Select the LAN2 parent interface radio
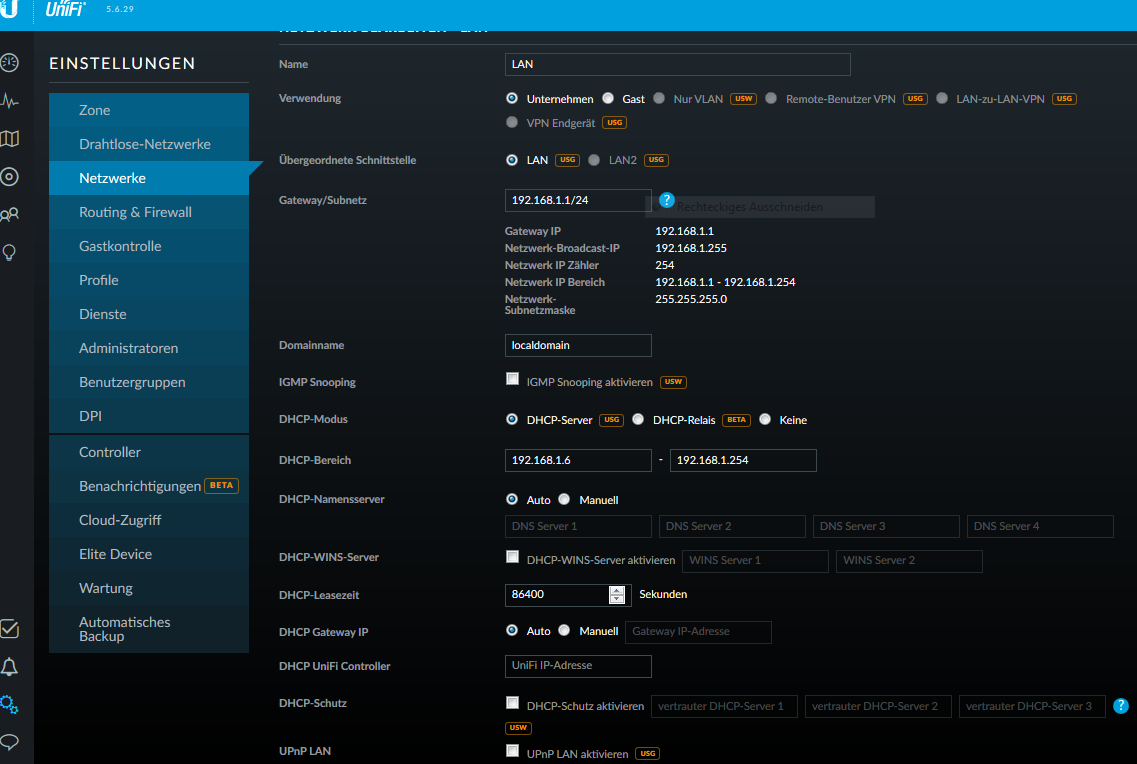Image resolution: width=1137 pixels, height=764 pixels. [594, 159]
